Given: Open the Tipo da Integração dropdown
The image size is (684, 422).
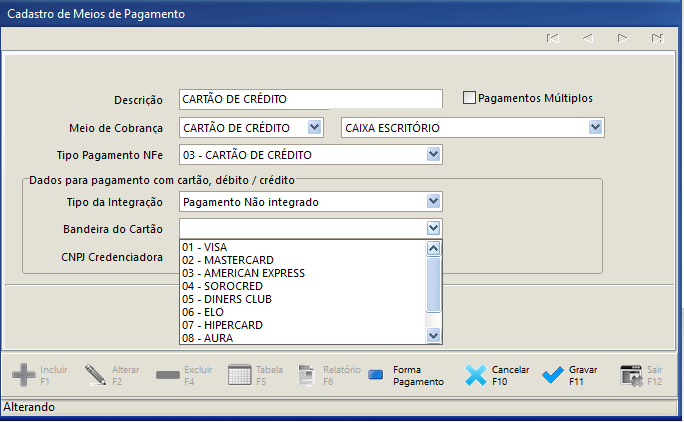Looking at the screenshot, I should click(433, 201).
